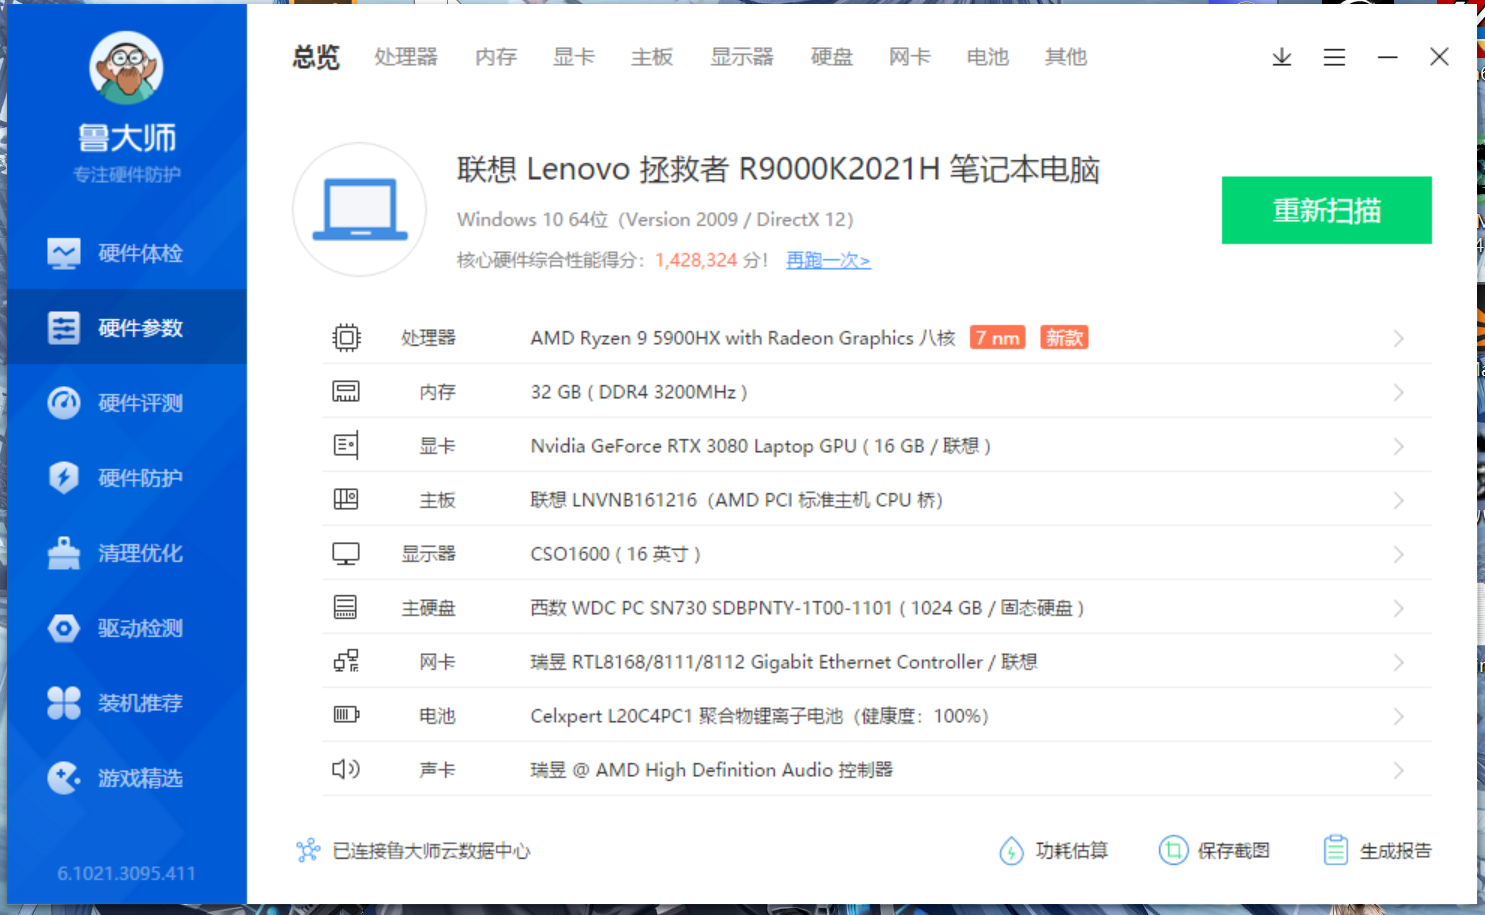Screen dimensions: 1485x915
Task: Click the 清理优化 broom icon
Action: [x=64, y=553]
